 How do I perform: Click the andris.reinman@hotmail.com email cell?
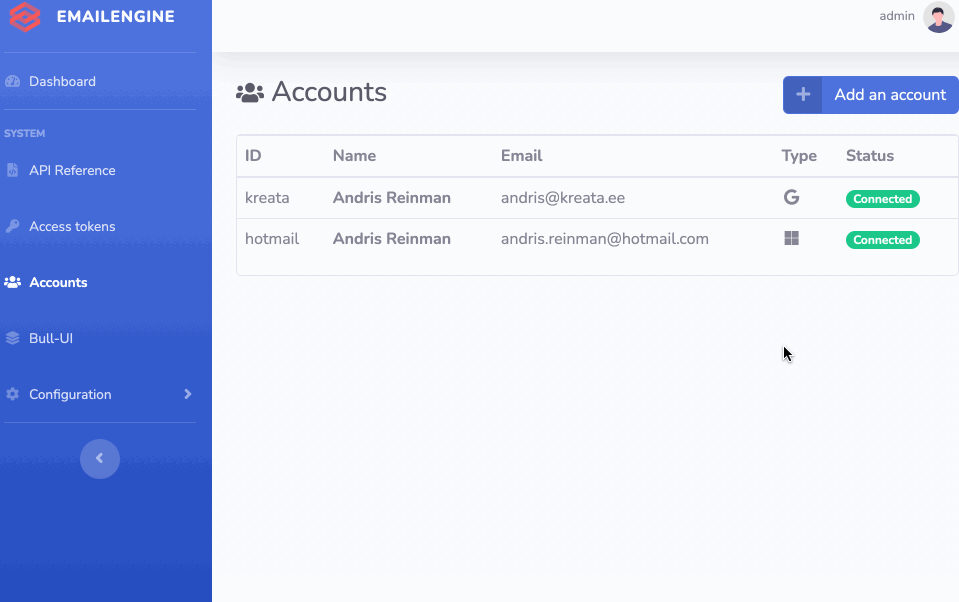(605, 239)
